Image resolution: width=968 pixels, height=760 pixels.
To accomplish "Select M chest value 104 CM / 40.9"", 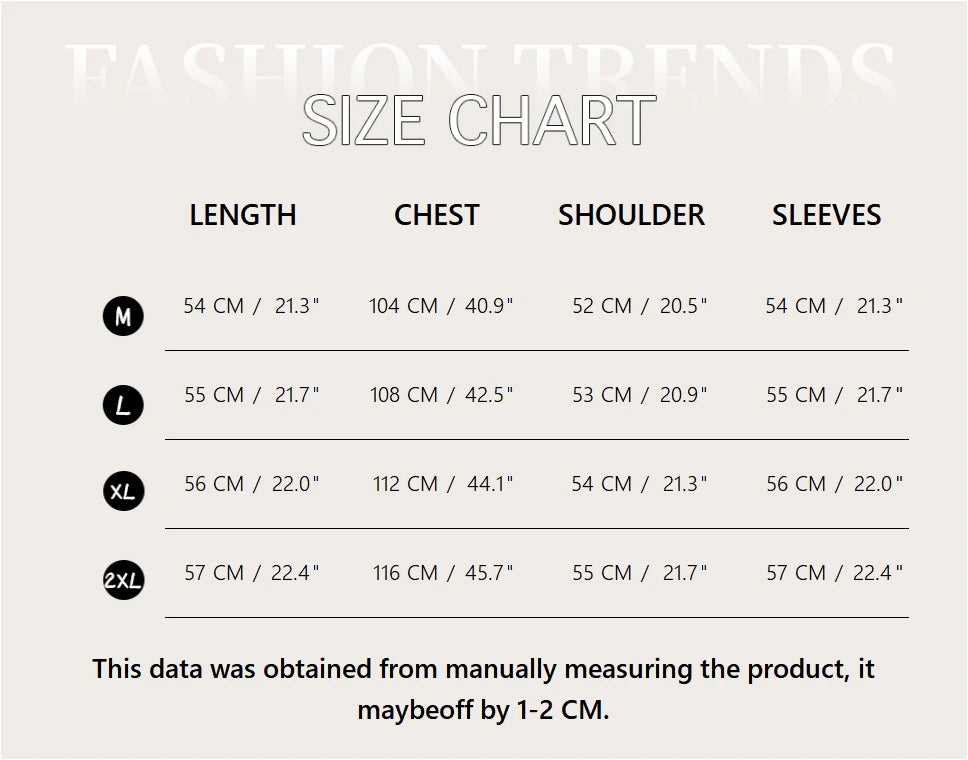I will coord(441,306).
